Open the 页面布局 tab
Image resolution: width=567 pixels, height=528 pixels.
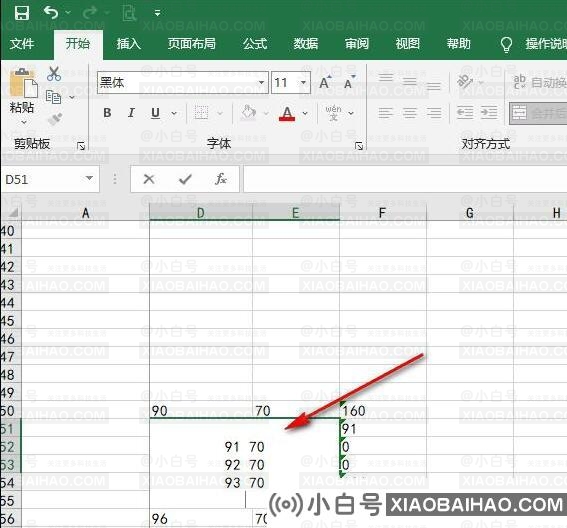point(192,44)
